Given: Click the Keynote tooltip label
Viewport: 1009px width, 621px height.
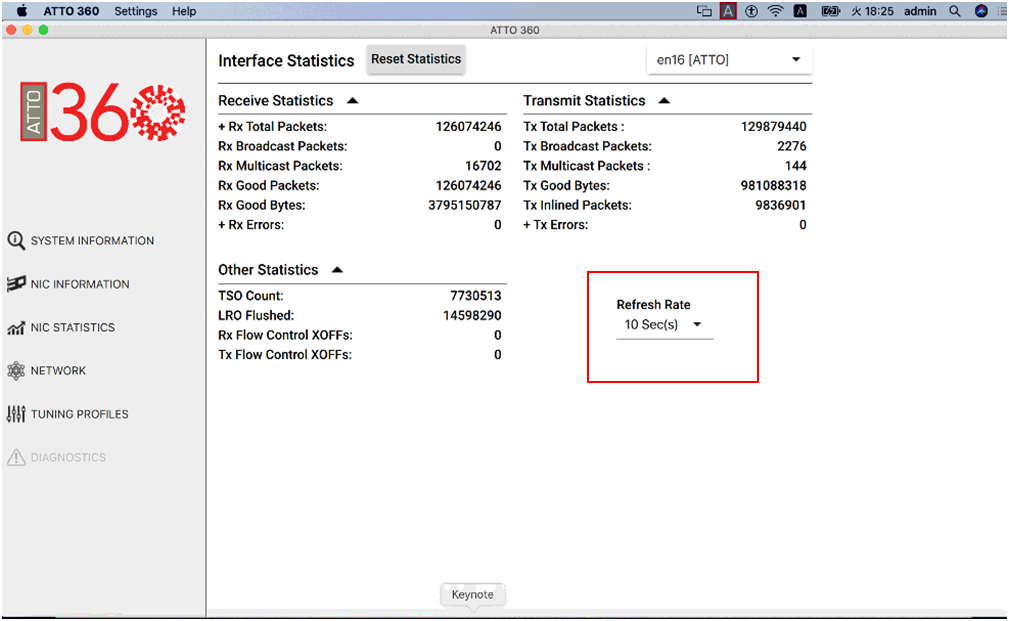Looking at the screenshot, I should (472, 595).
